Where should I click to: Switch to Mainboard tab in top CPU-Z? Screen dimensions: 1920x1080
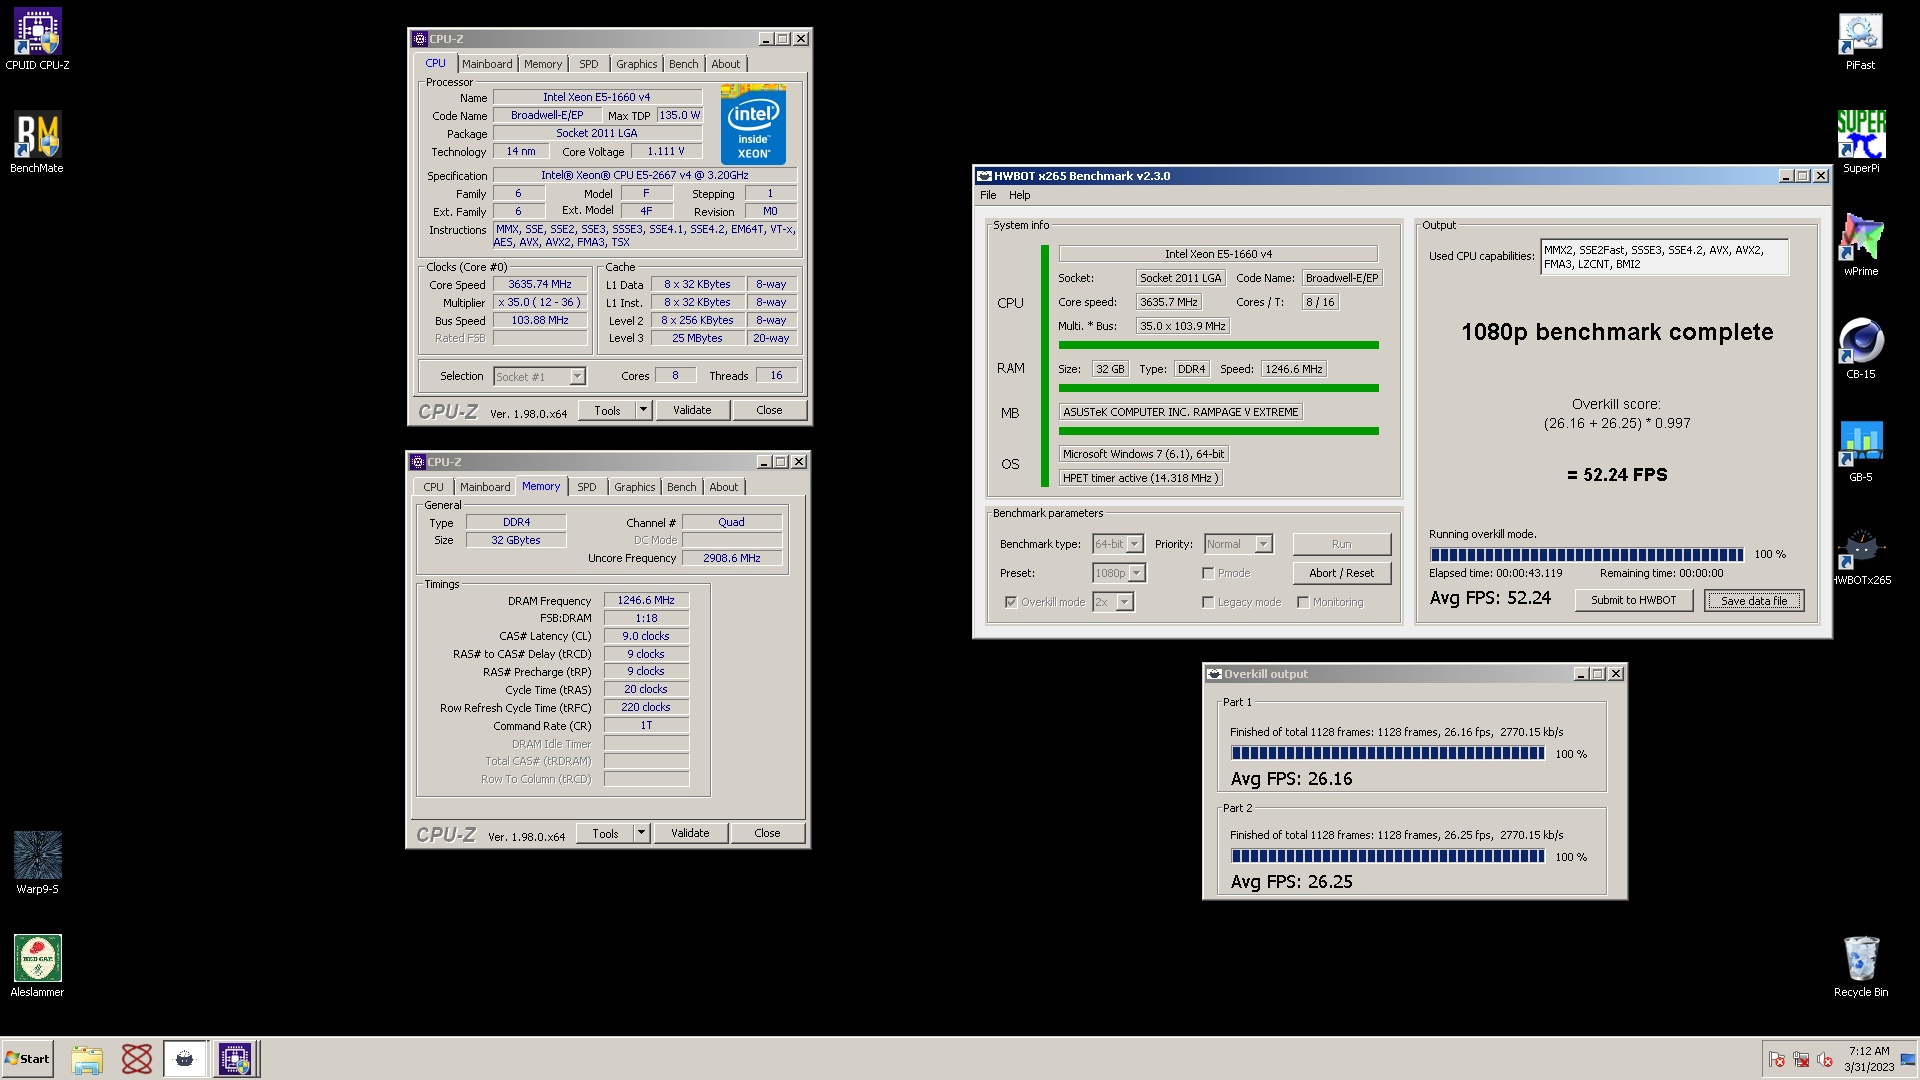click(x=487, y=64)
